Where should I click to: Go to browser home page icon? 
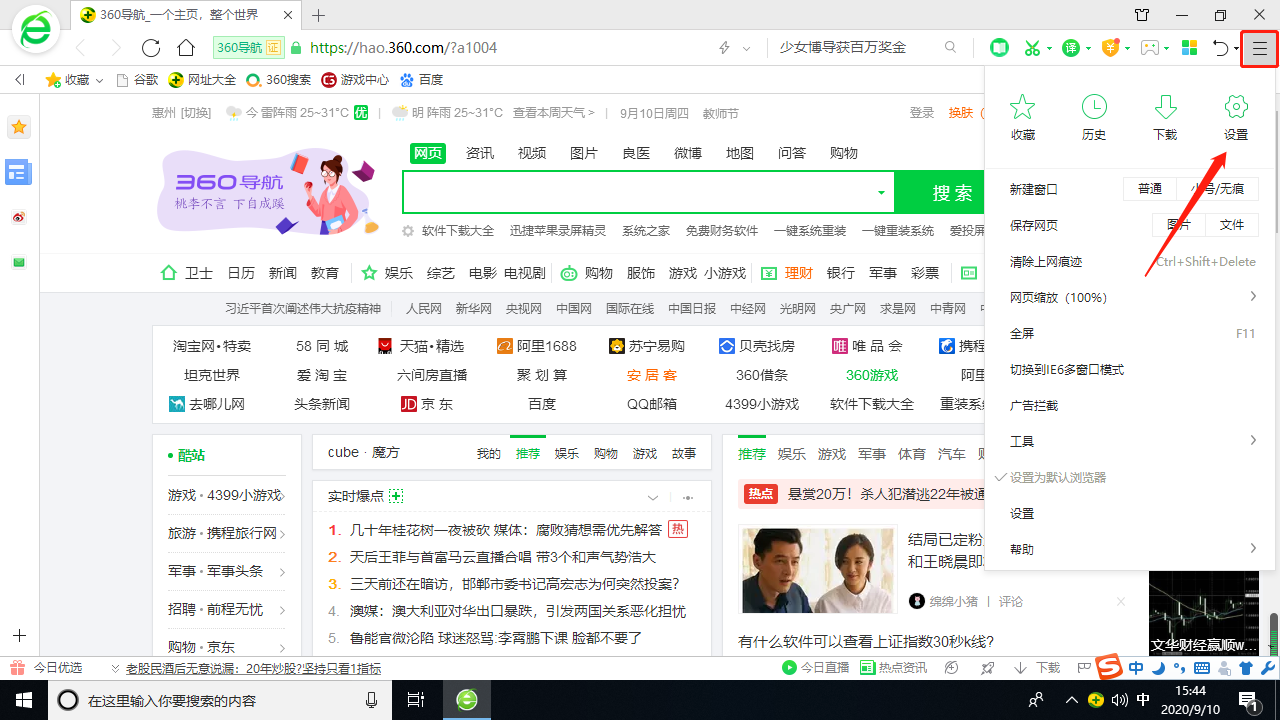click(x=185, y=48)
